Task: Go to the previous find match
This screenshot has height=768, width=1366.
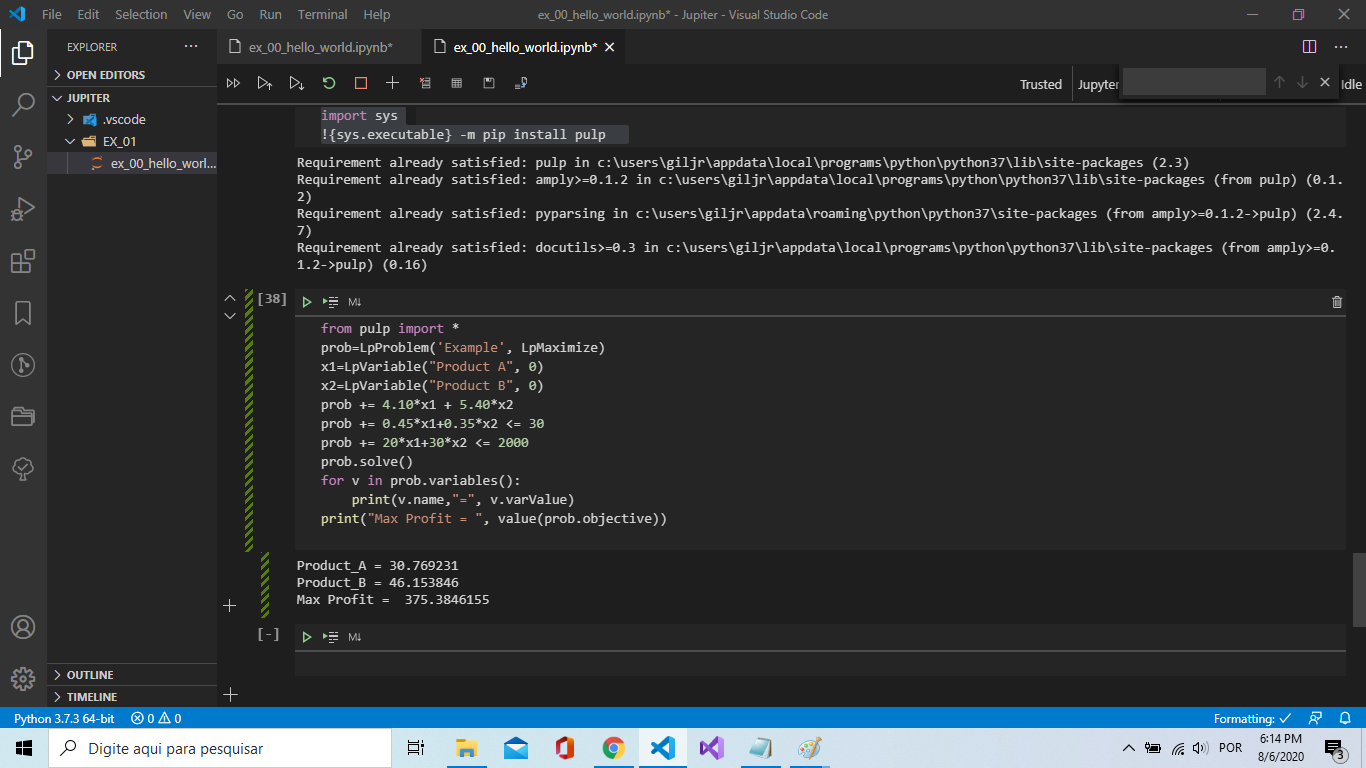Action: [x=1279, y=82]
